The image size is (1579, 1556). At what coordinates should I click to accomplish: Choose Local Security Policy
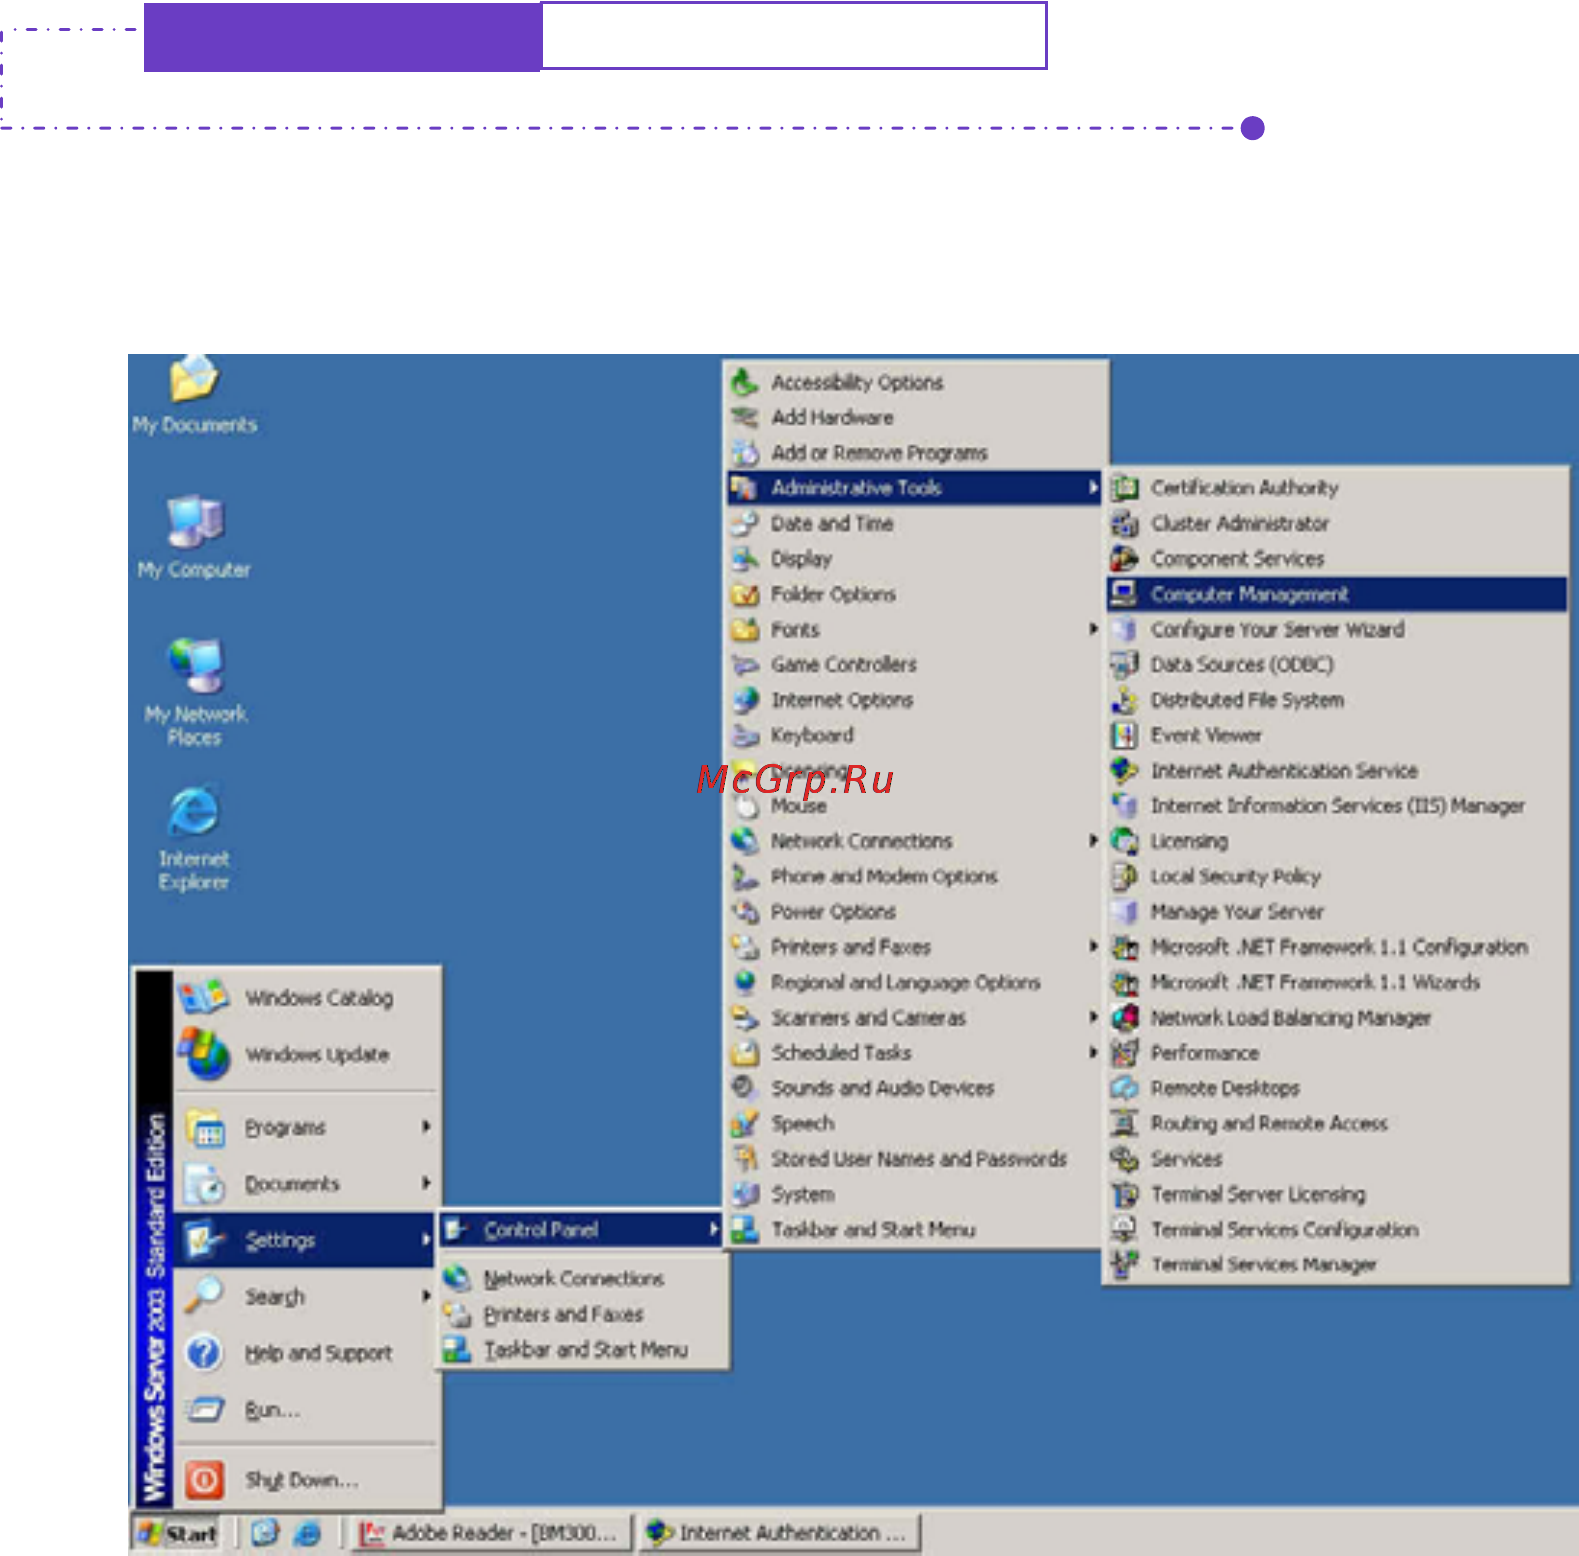click(x=1336, y=876)
